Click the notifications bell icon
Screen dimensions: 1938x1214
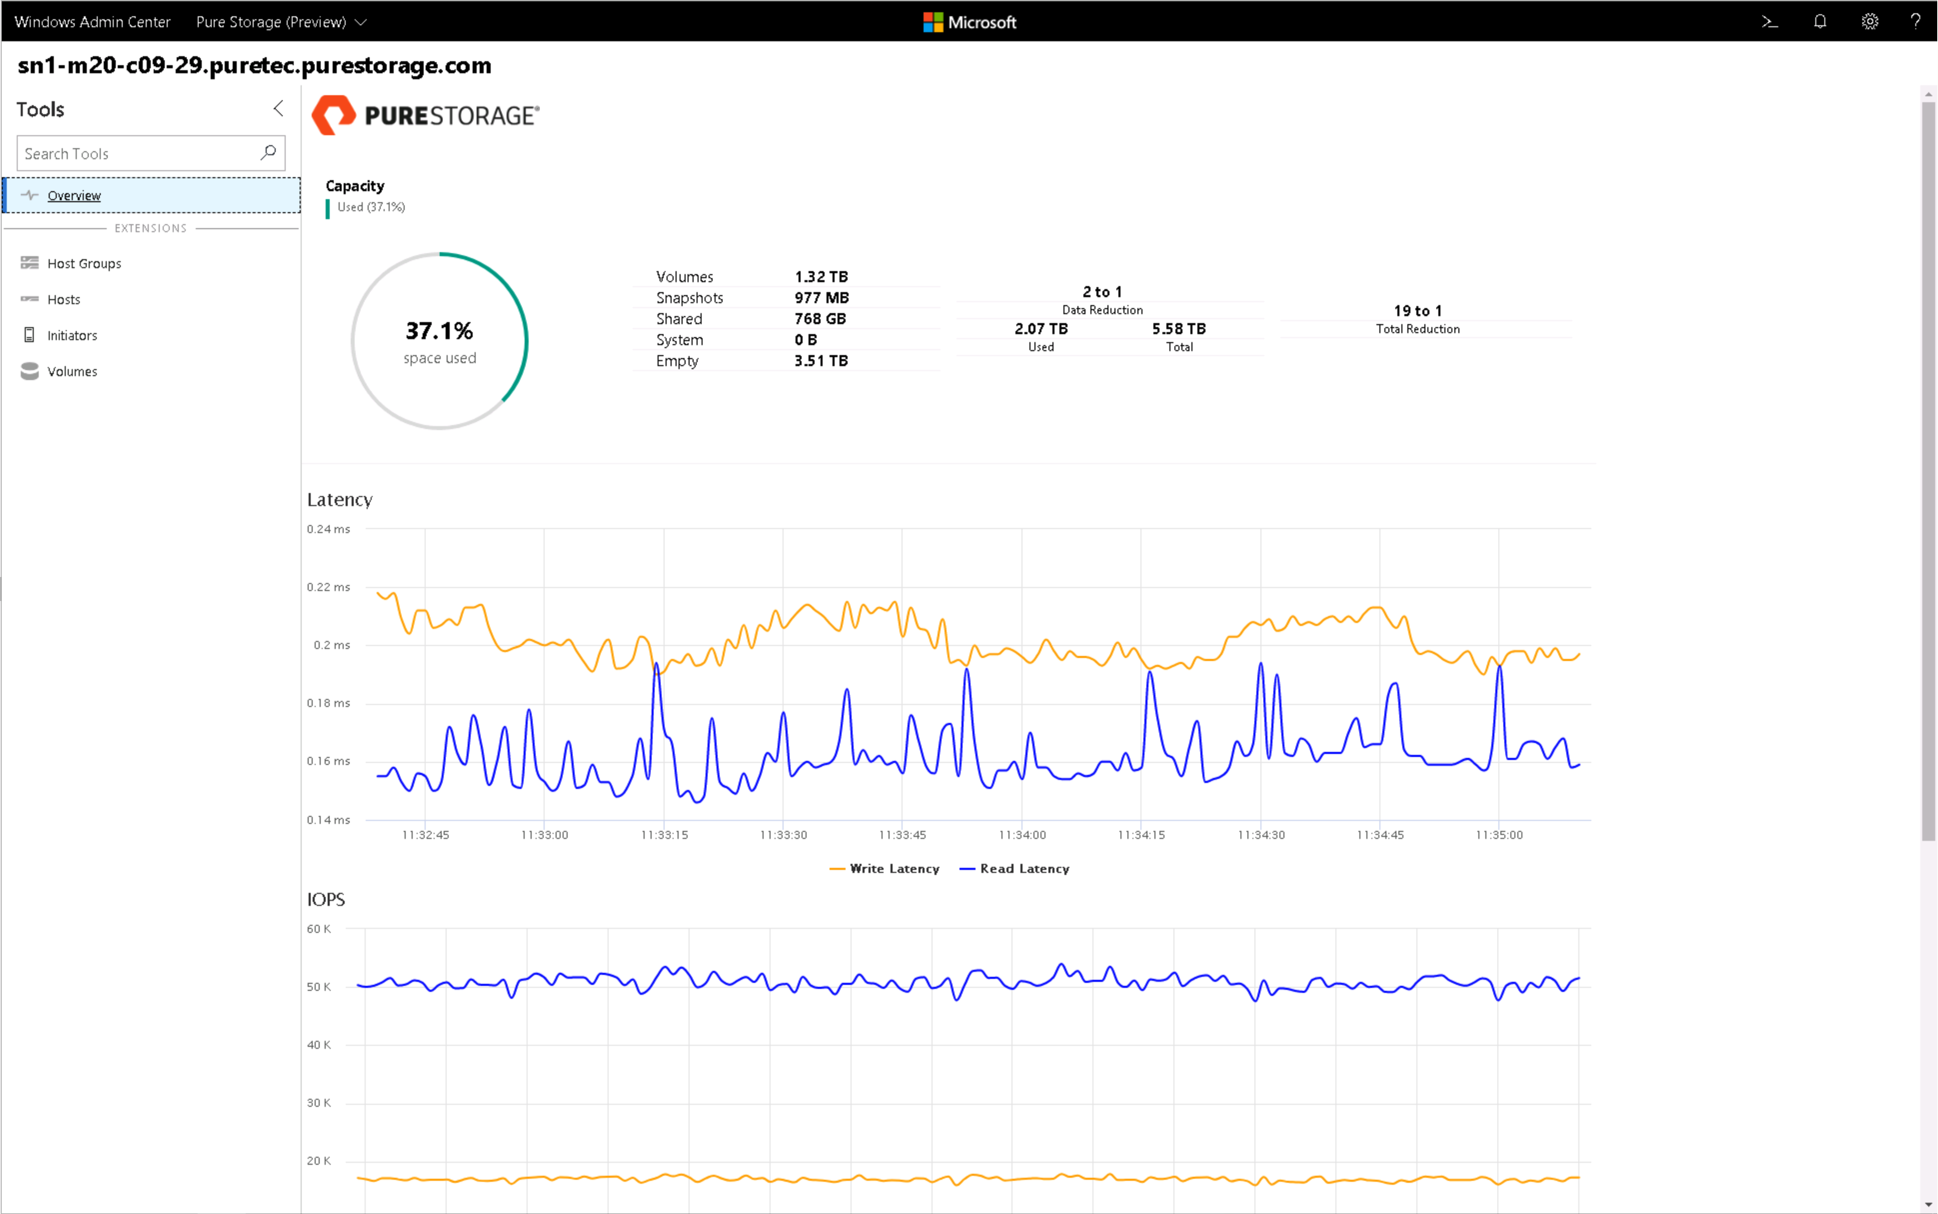[1821, 20]
